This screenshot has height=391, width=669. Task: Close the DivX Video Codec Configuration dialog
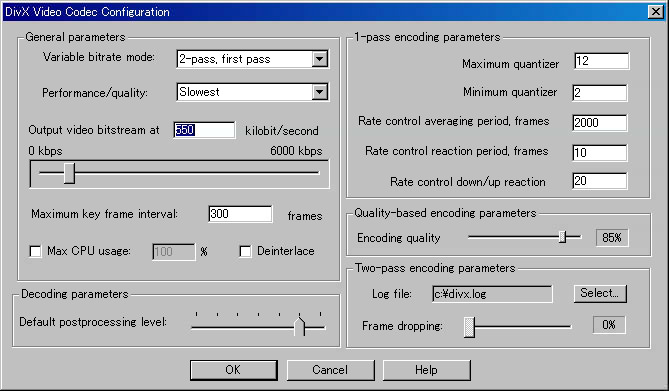tap(655, 12)
